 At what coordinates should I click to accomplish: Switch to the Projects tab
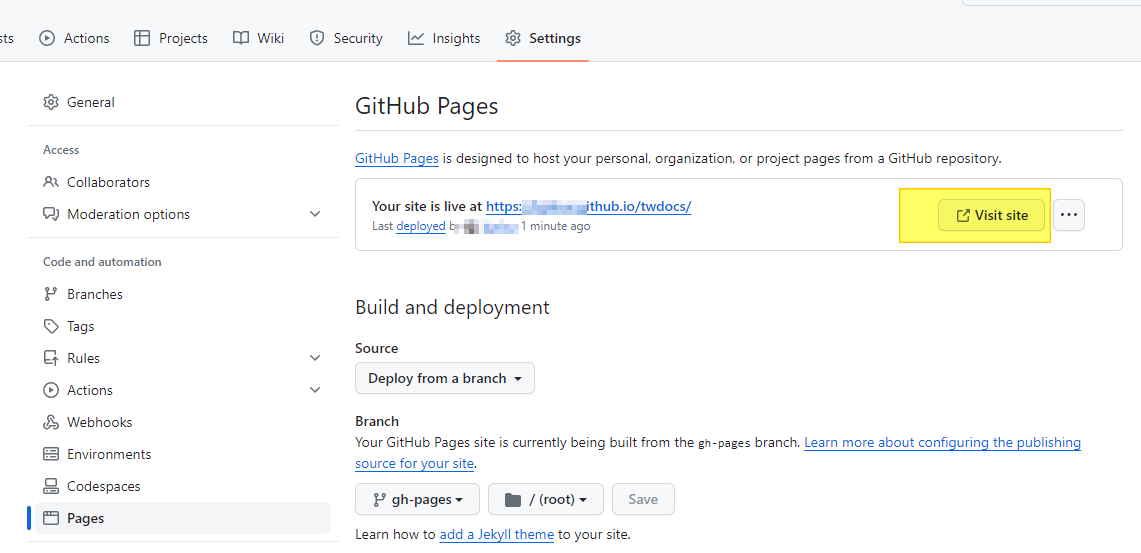click(x=171, y=38)
